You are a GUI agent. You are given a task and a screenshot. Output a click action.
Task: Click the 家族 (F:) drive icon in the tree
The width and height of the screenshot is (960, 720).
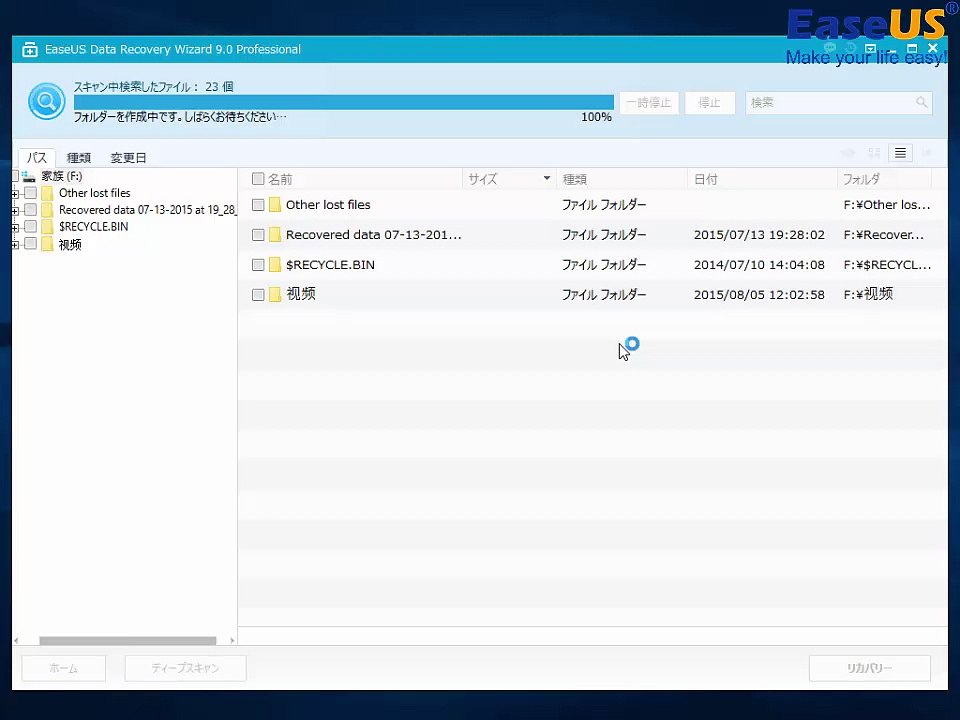point(28,176)
